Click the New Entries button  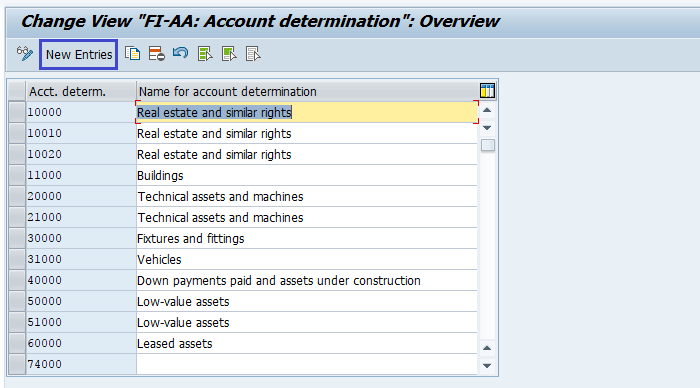[79, 54]
